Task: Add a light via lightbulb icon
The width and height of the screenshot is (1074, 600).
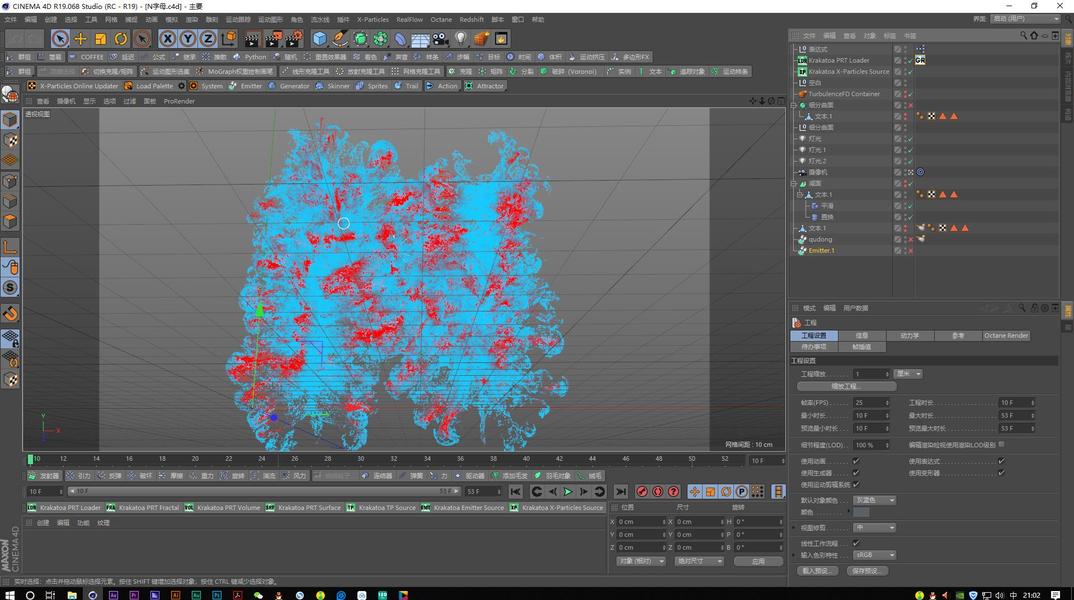Action: (x=461, y=39)
